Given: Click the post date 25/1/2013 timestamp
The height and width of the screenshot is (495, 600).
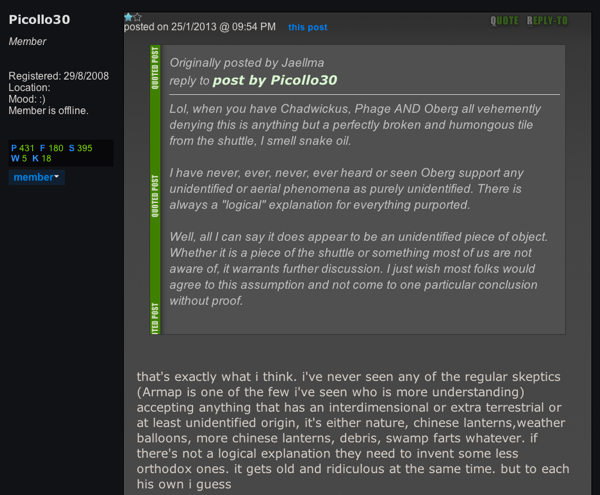Looking at the screenshot, I should coord(200,27).
